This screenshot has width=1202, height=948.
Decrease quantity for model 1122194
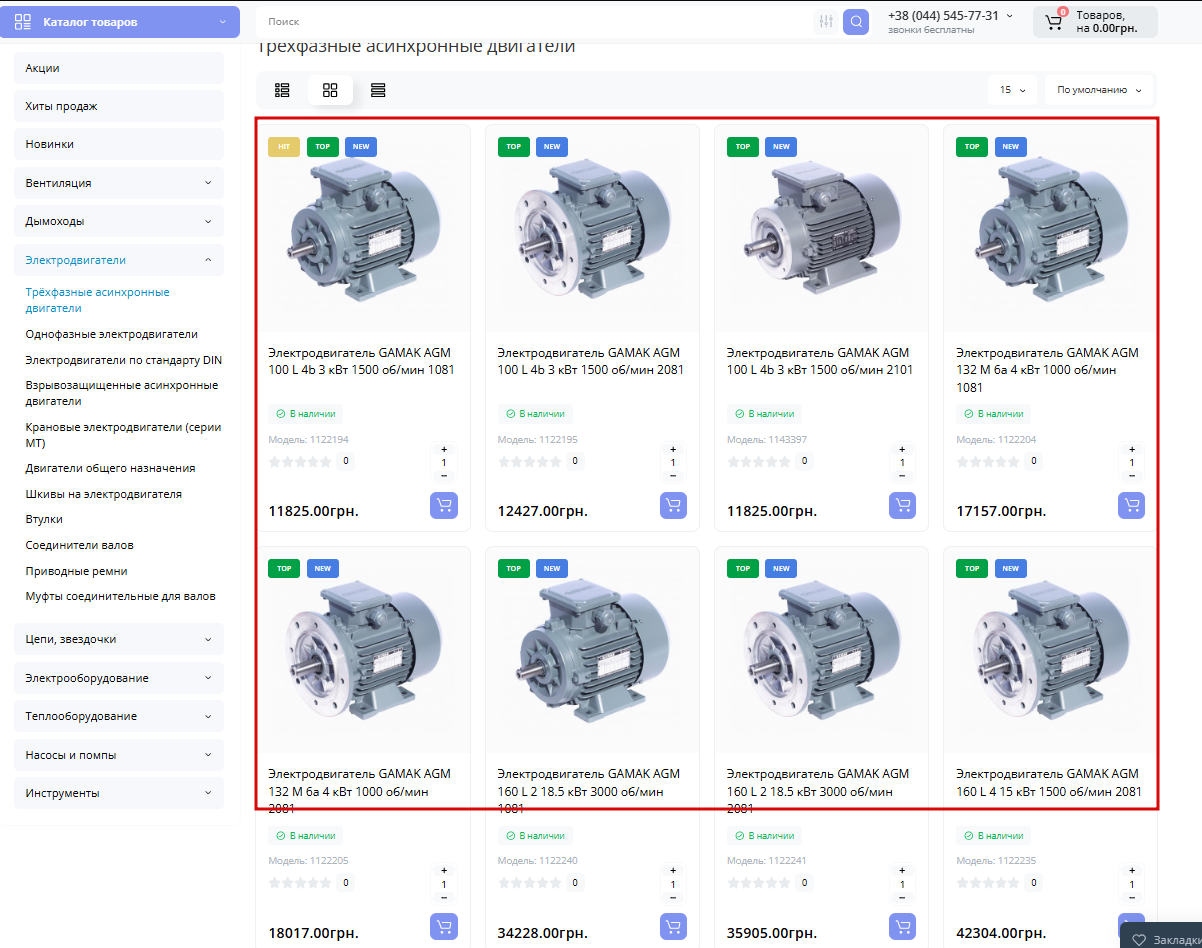pyautogui.click(x=444, y=475)
